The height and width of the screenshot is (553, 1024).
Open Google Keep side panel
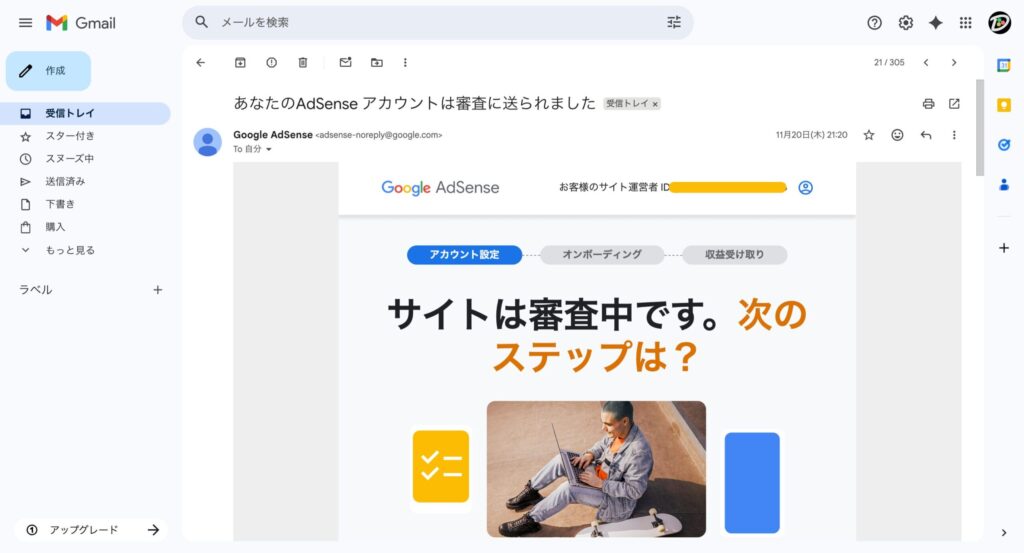(x=1004, y=105)
